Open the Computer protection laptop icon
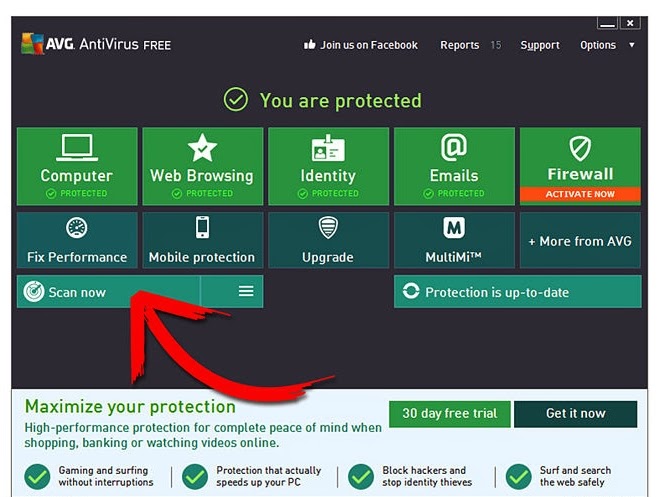Viewport: 665px width, 497px height. click(x=77, y=148)
